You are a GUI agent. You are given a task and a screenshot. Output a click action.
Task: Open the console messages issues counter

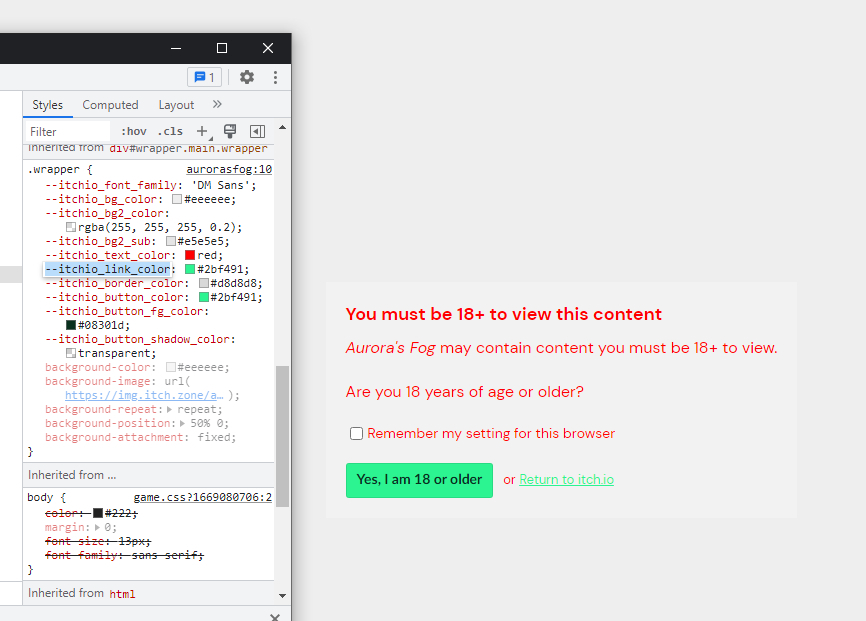[204, 77]
